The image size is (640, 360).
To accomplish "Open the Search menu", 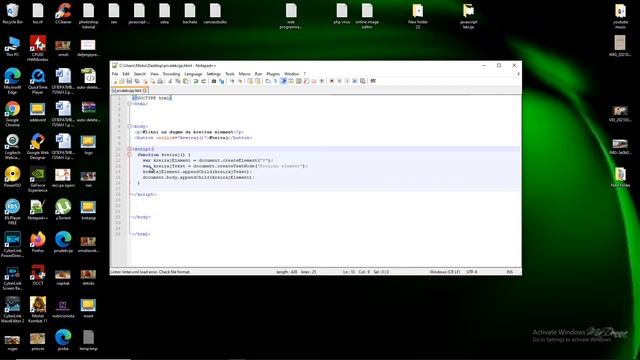I will [140, 74].
